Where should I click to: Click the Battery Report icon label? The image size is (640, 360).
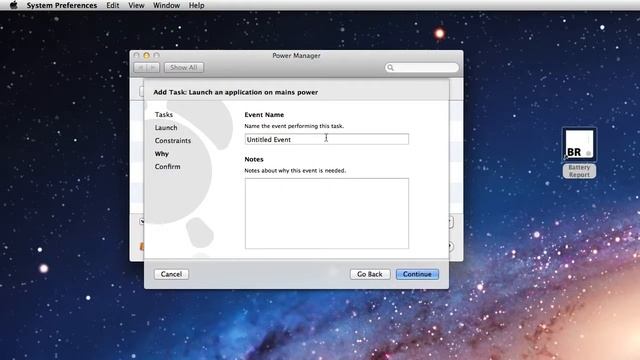(579, 171)
